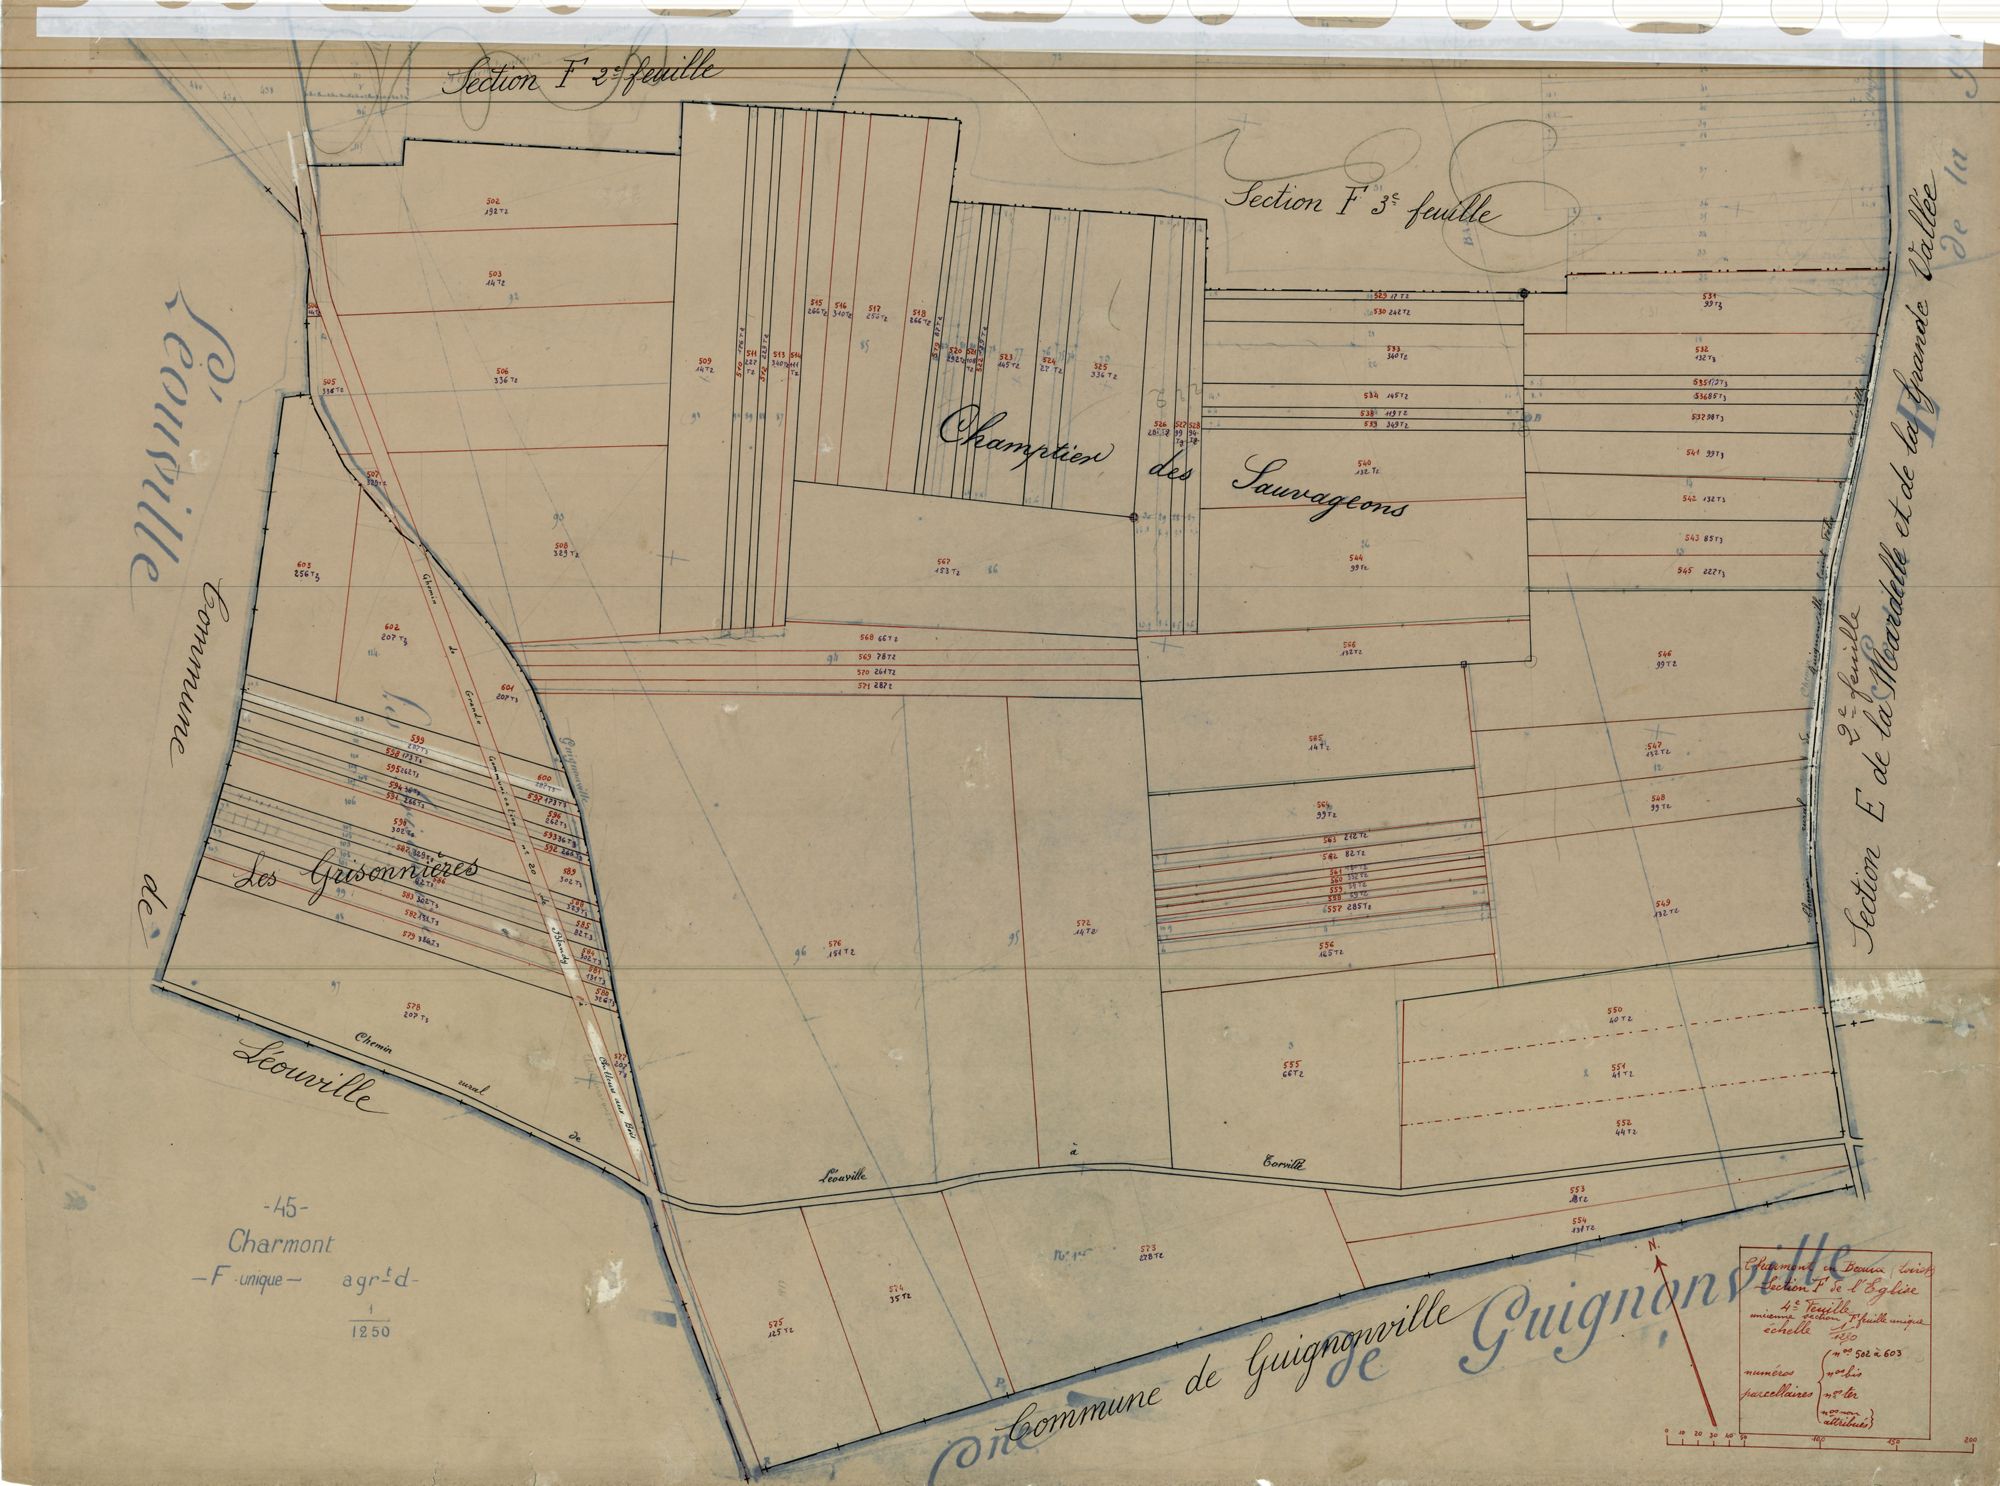The height and width of the screenshot is (1486, 2000).
Task: Click parcel label '571 287'
Action: click(x=875, y=686)
